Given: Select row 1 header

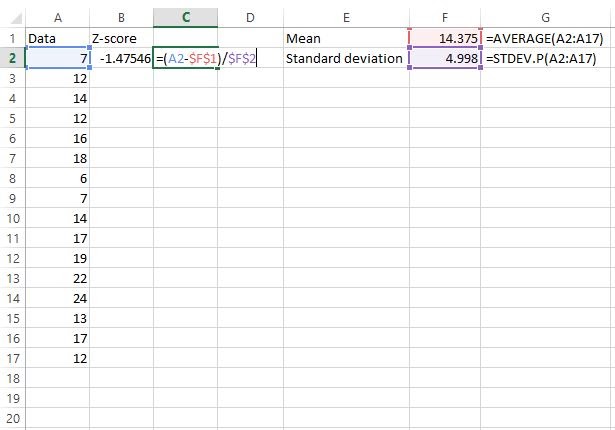Looking at the screenshot, I should coord(13,38).
